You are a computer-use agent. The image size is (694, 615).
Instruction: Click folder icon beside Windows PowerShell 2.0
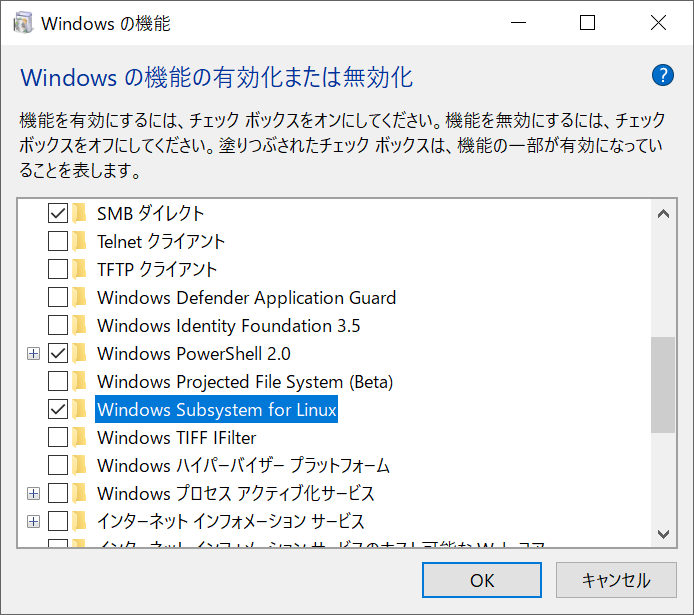[79, 353]
